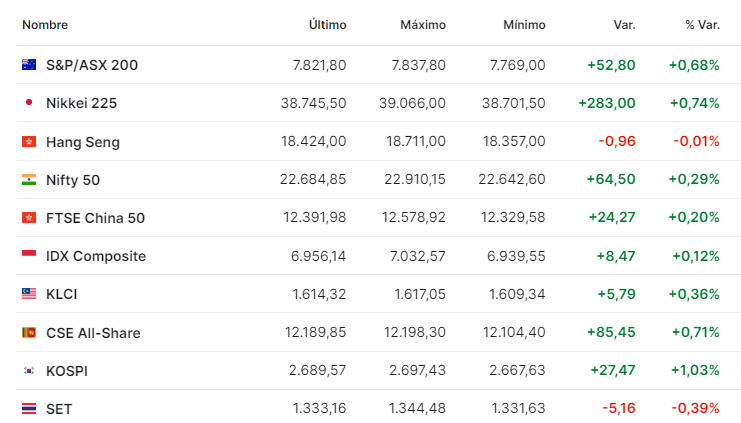Sort by the Último column header

[x=327, y=25]
